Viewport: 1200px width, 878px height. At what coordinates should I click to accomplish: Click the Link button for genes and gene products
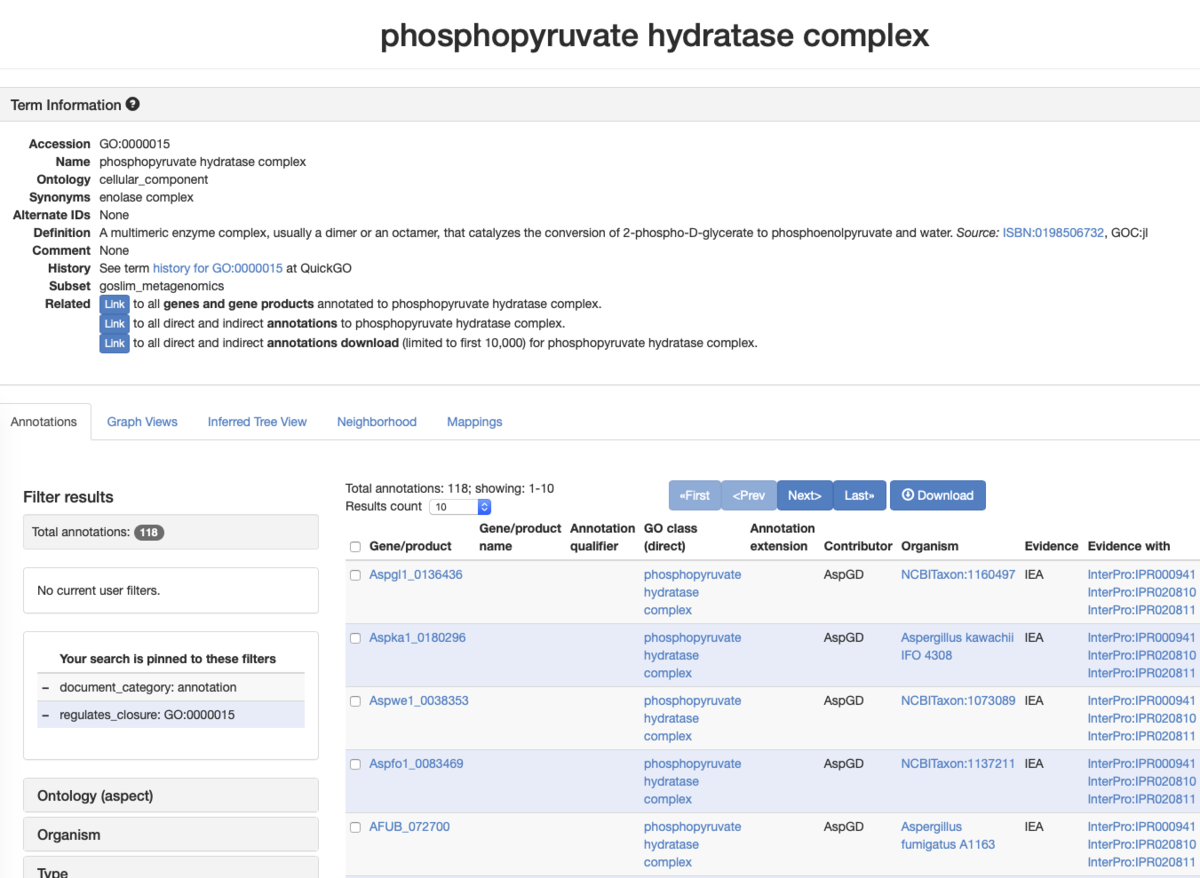click(x=114, y=304)
